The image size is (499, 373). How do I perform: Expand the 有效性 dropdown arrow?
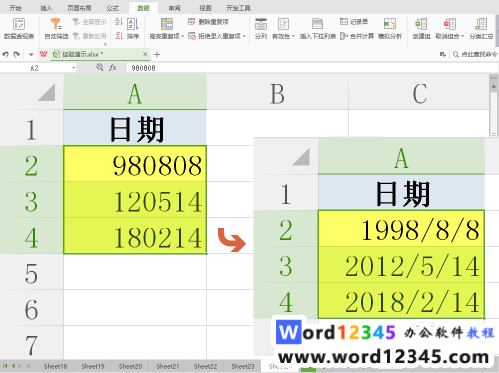[x=293, y=36]
